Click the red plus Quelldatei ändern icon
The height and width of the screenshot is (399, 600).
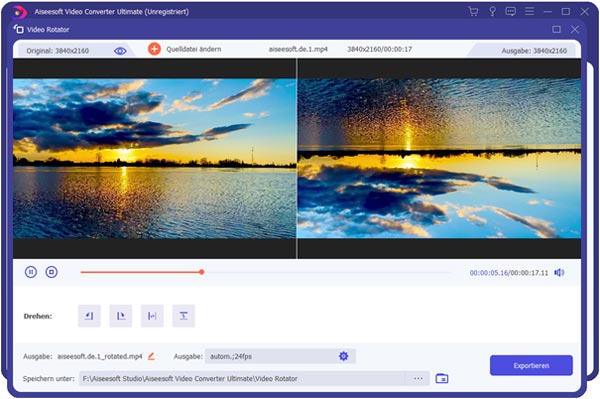pyautogui.click(x=154, y=49)
